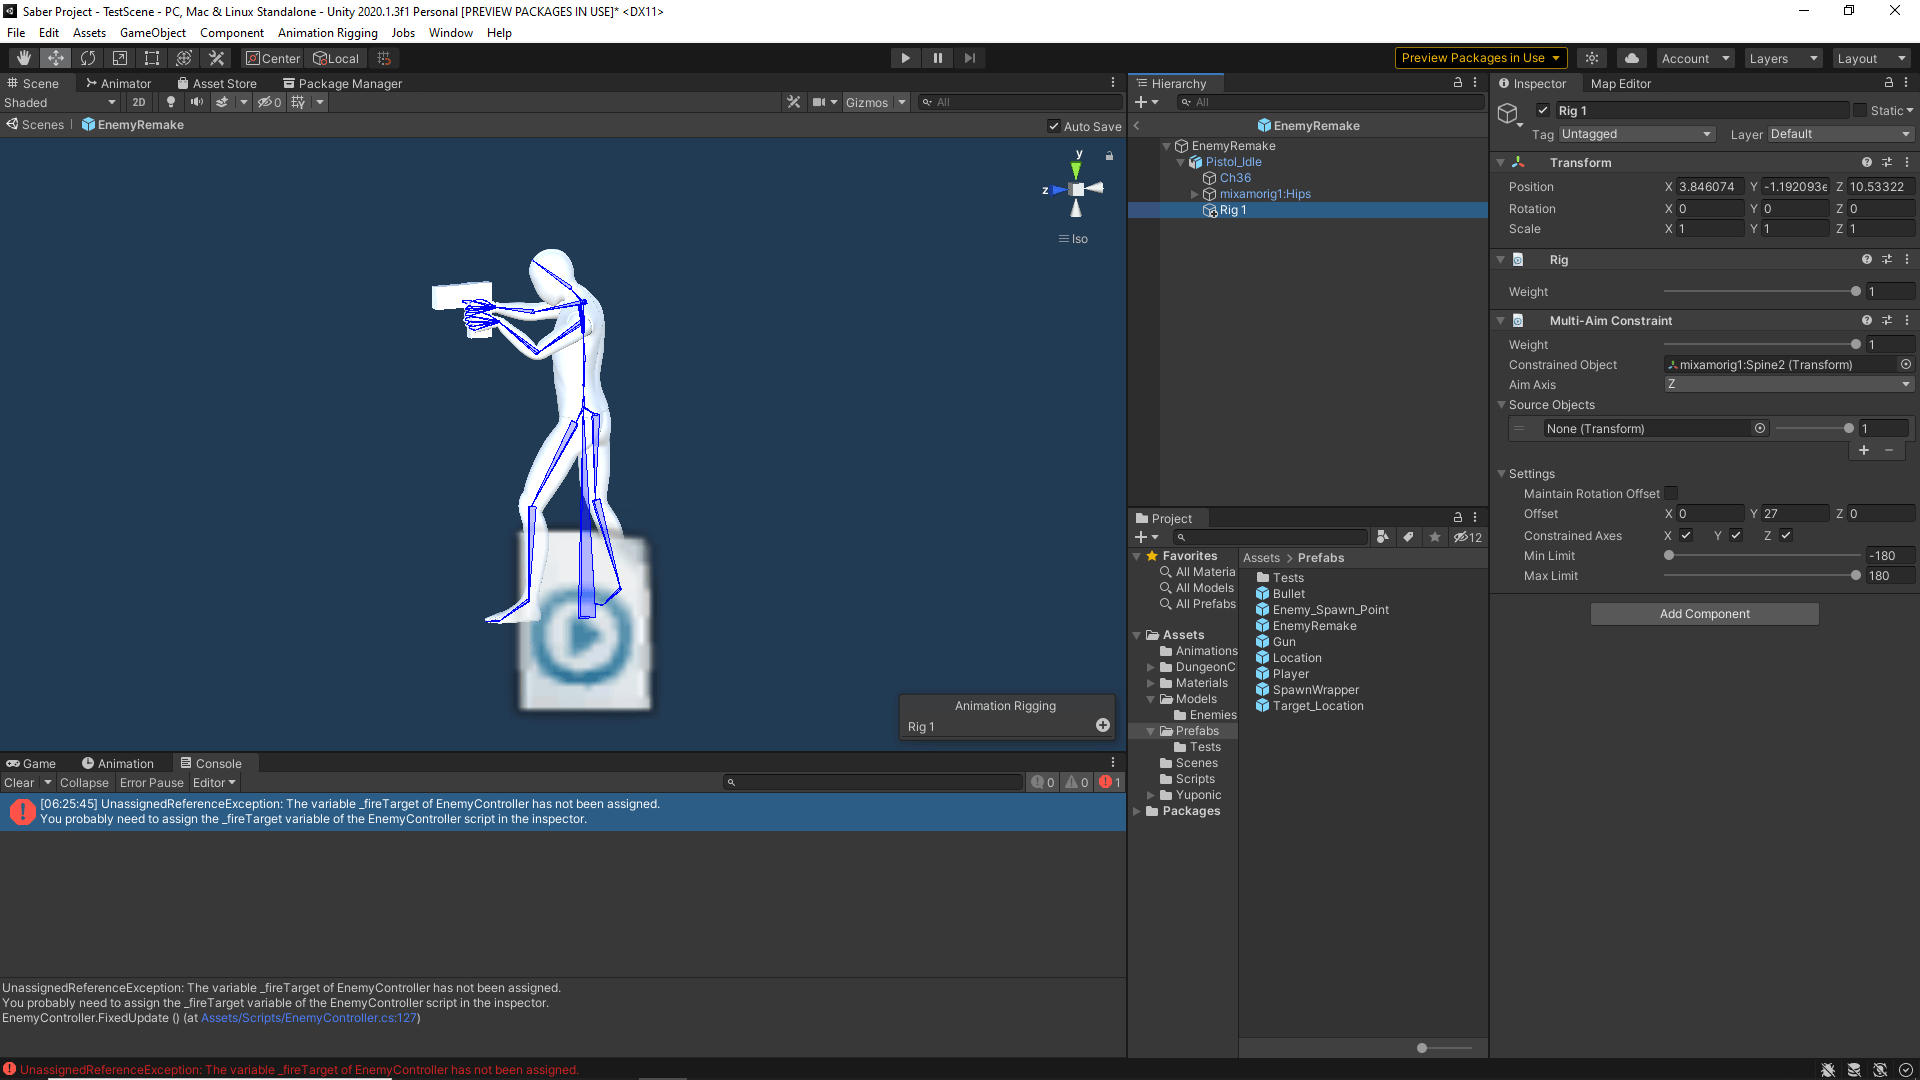This screenshot has width=1920, height=1080.
Task: Click the Add Component button
Action: pos(1704,614)
